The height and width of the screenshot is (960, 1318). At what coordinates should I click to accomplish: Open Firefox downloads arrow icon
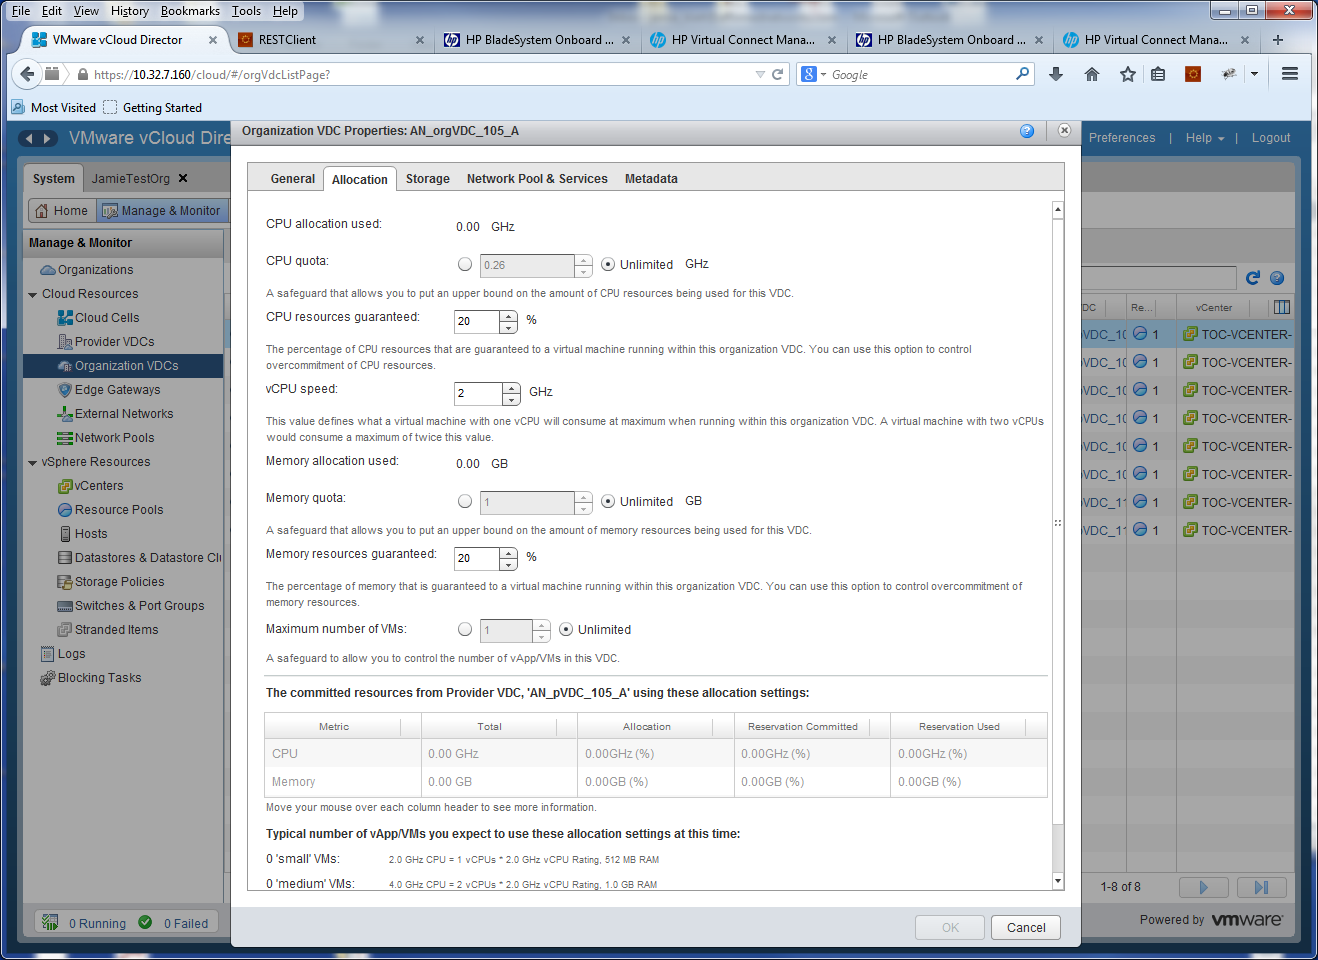click(x=1056, y=74)
